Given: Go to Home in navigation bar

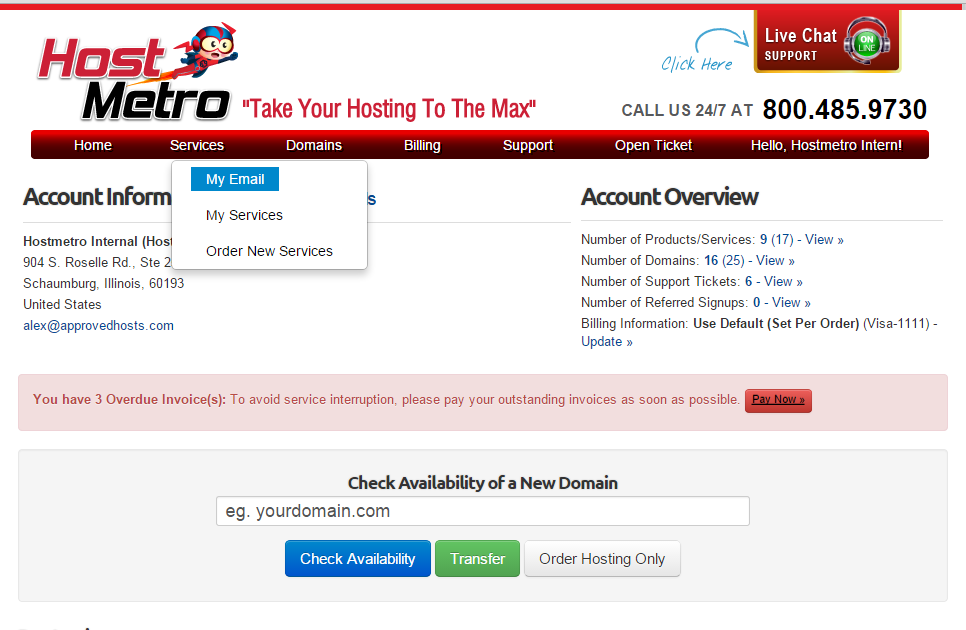Looking at the screenshot, I should coord(93,145).
